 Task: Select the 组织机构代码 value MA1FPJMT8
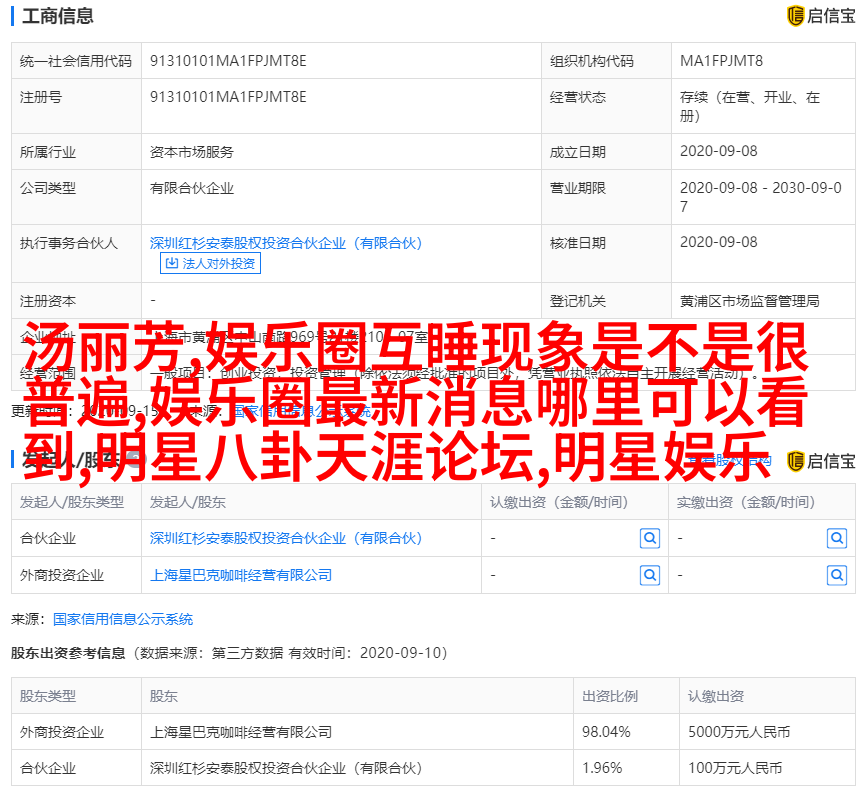point(721,61)
